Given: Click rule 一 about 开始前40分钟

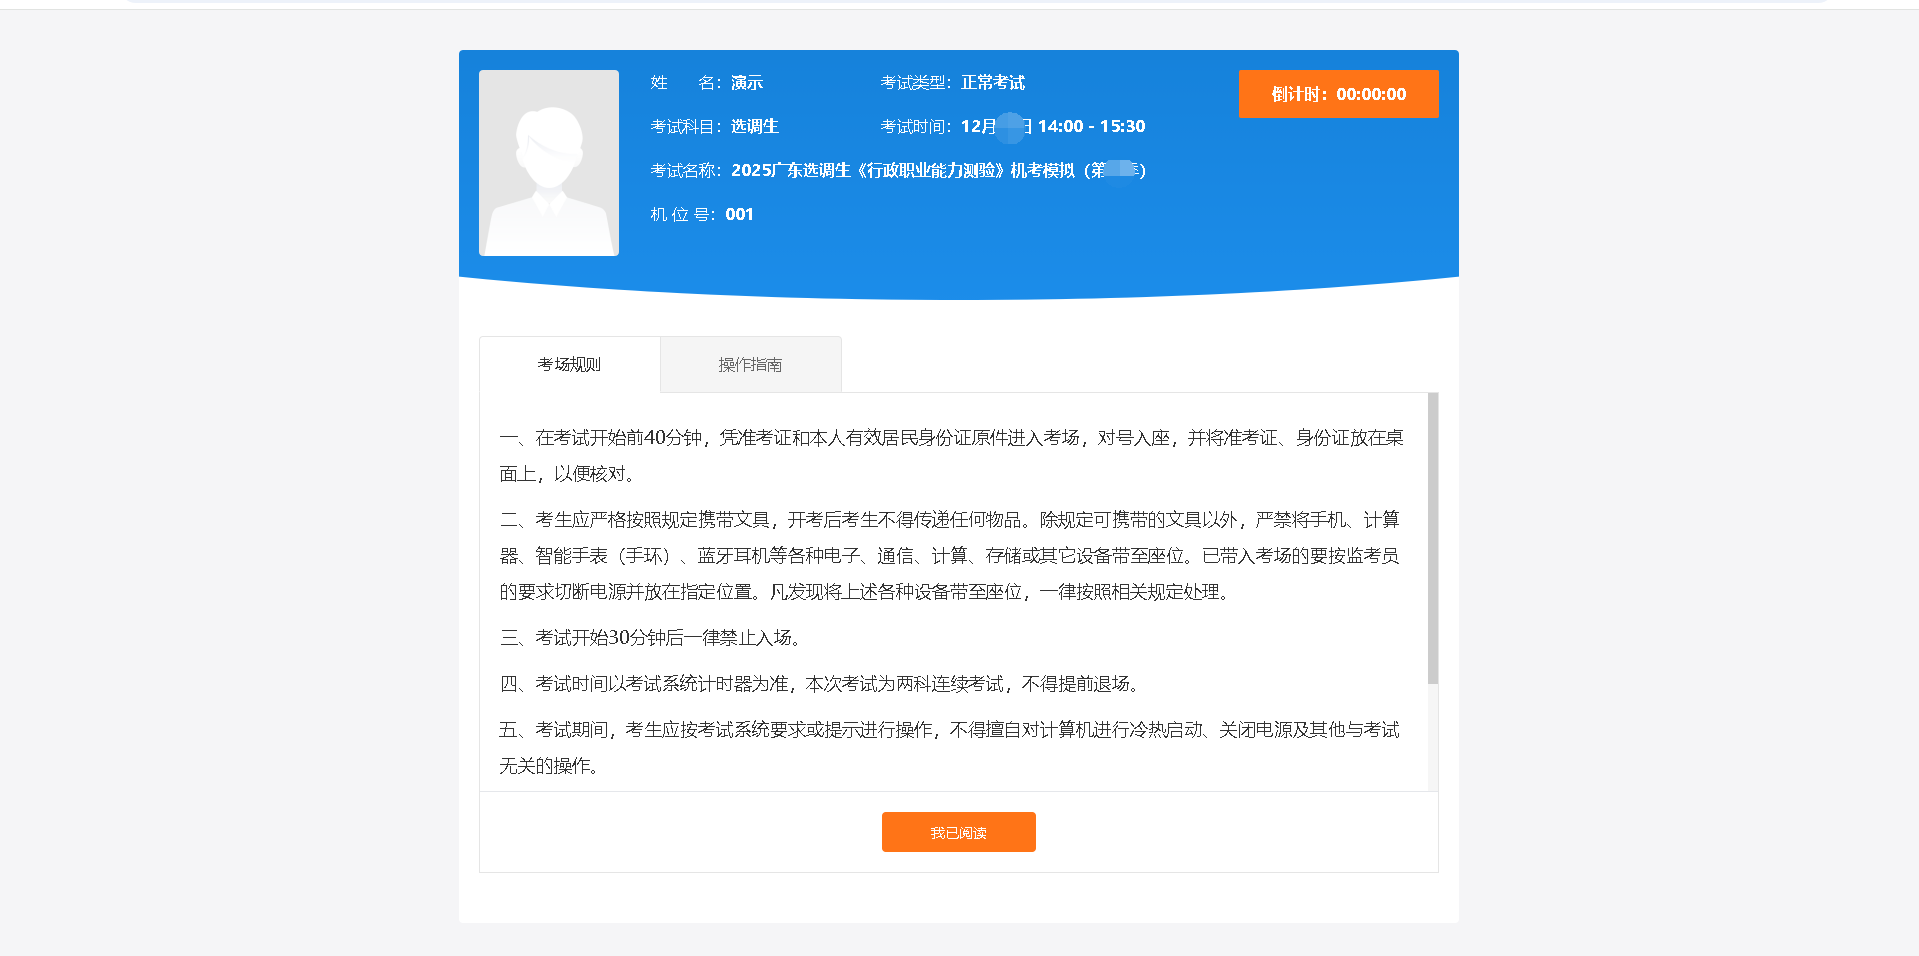Looking at the screenshot, I should (x=951, y=456).
